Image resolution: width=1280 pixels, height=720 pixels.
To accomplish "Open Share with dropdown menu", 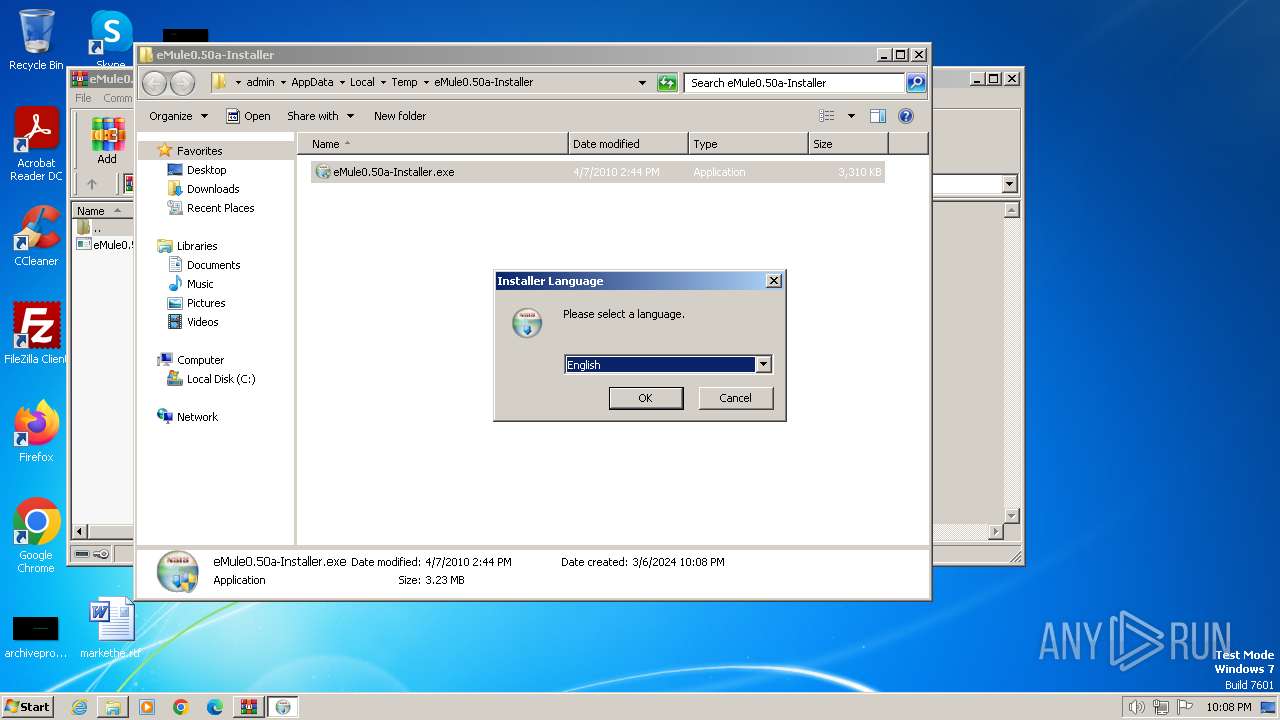I will [x=320, y=116].
